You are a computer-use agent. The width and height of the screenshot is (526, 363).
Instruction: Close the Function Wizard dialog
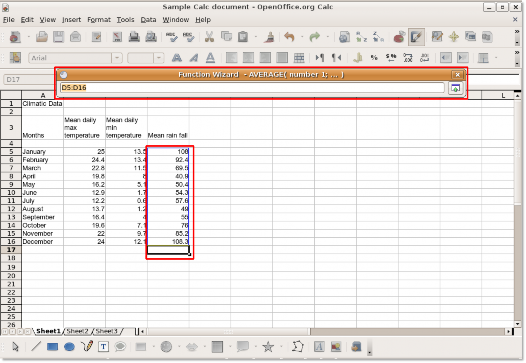tap(457, 74)
